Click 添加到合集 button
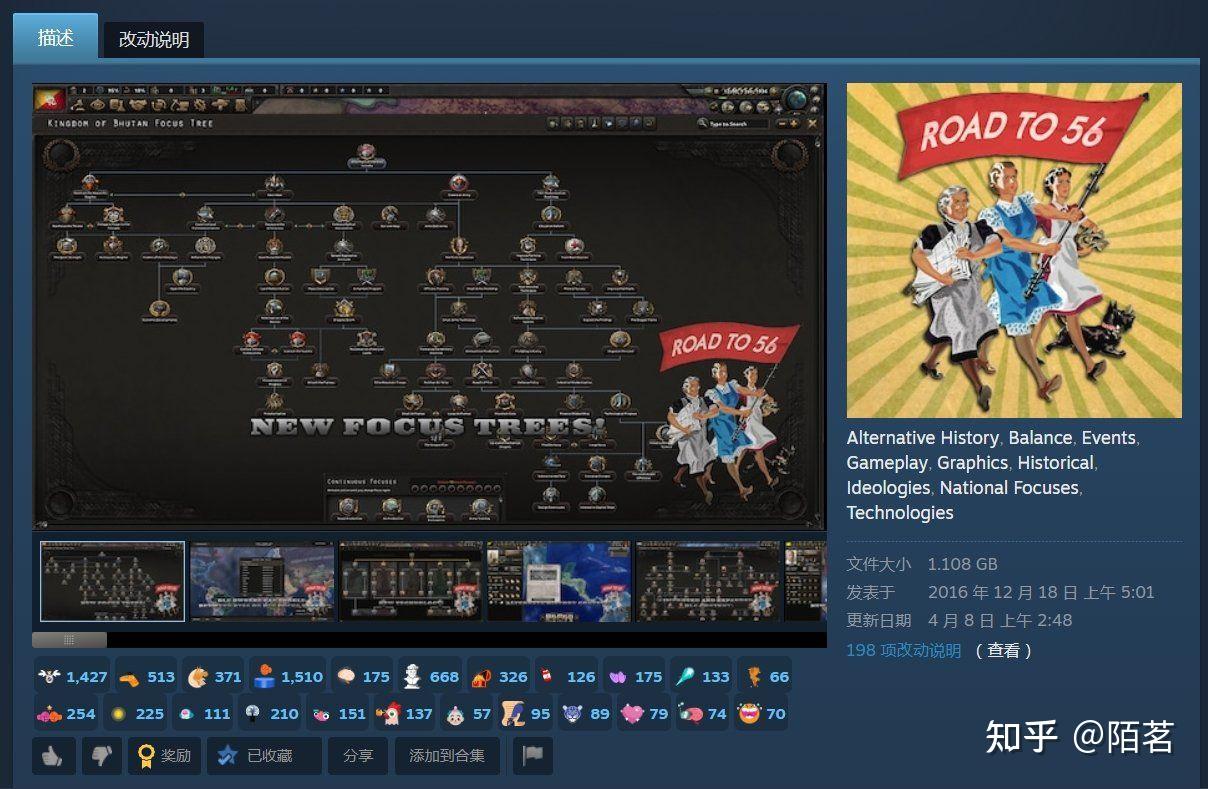The height and width of the screenshot is (789, 1208). [447, 756]
